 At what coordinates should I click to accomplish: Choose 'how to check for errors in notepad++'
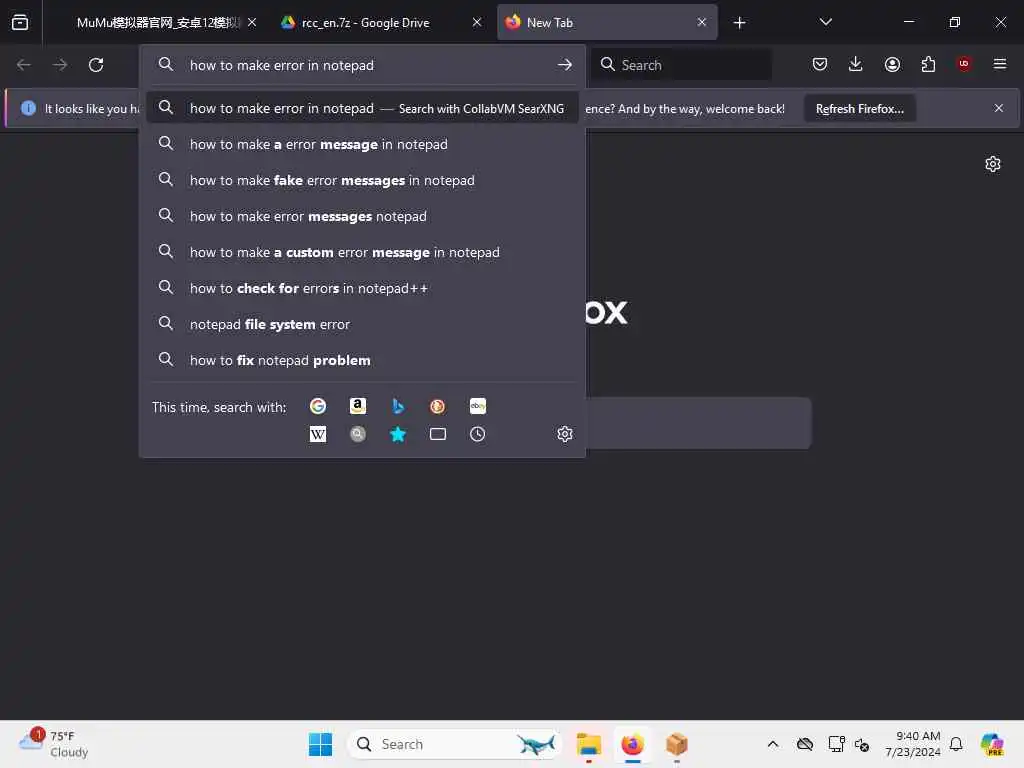point(362,288)
